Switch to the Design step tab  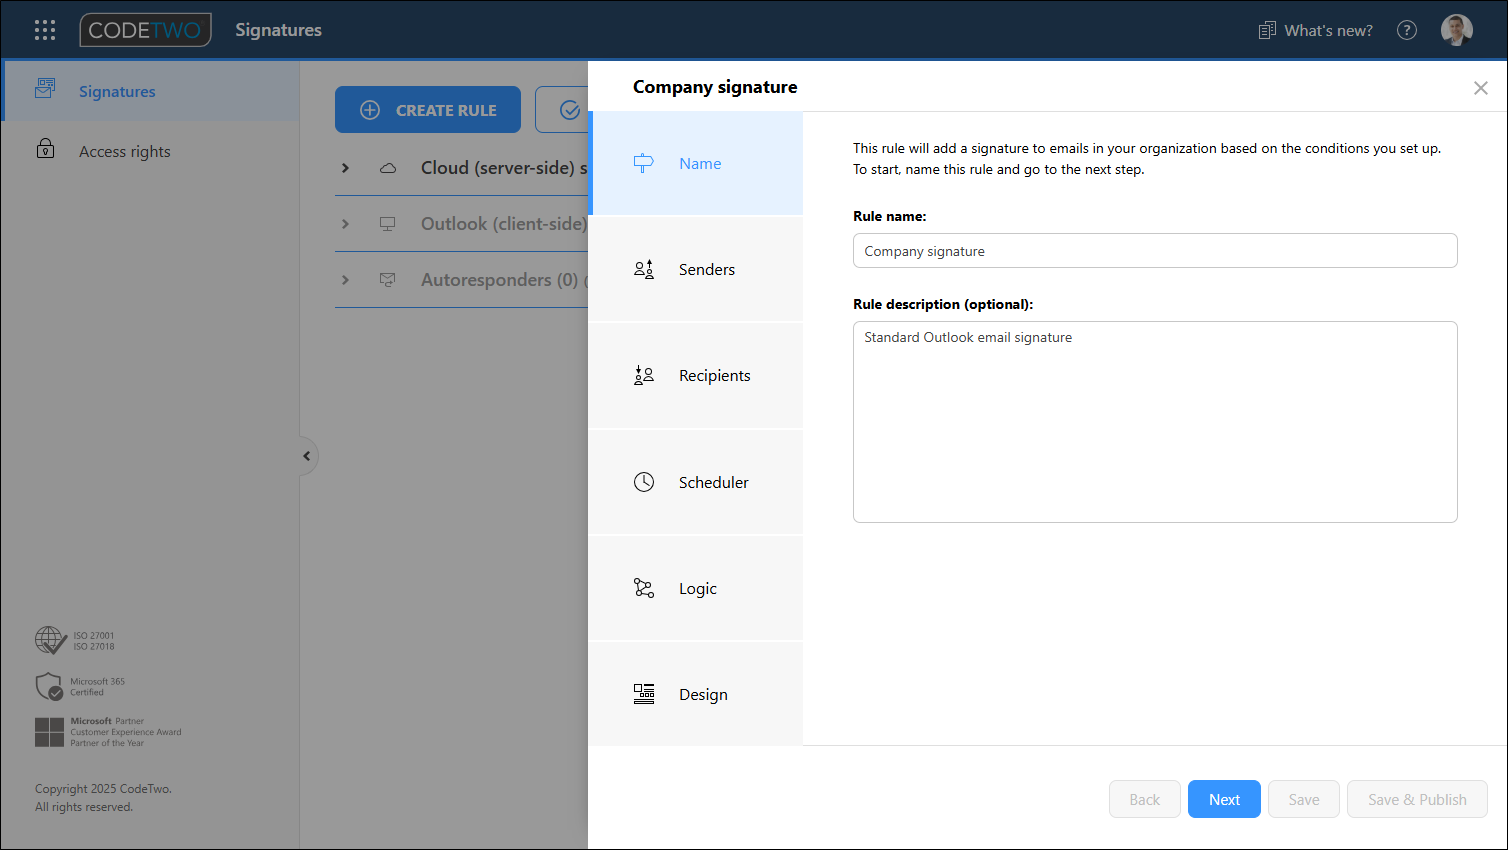(696, 694)
